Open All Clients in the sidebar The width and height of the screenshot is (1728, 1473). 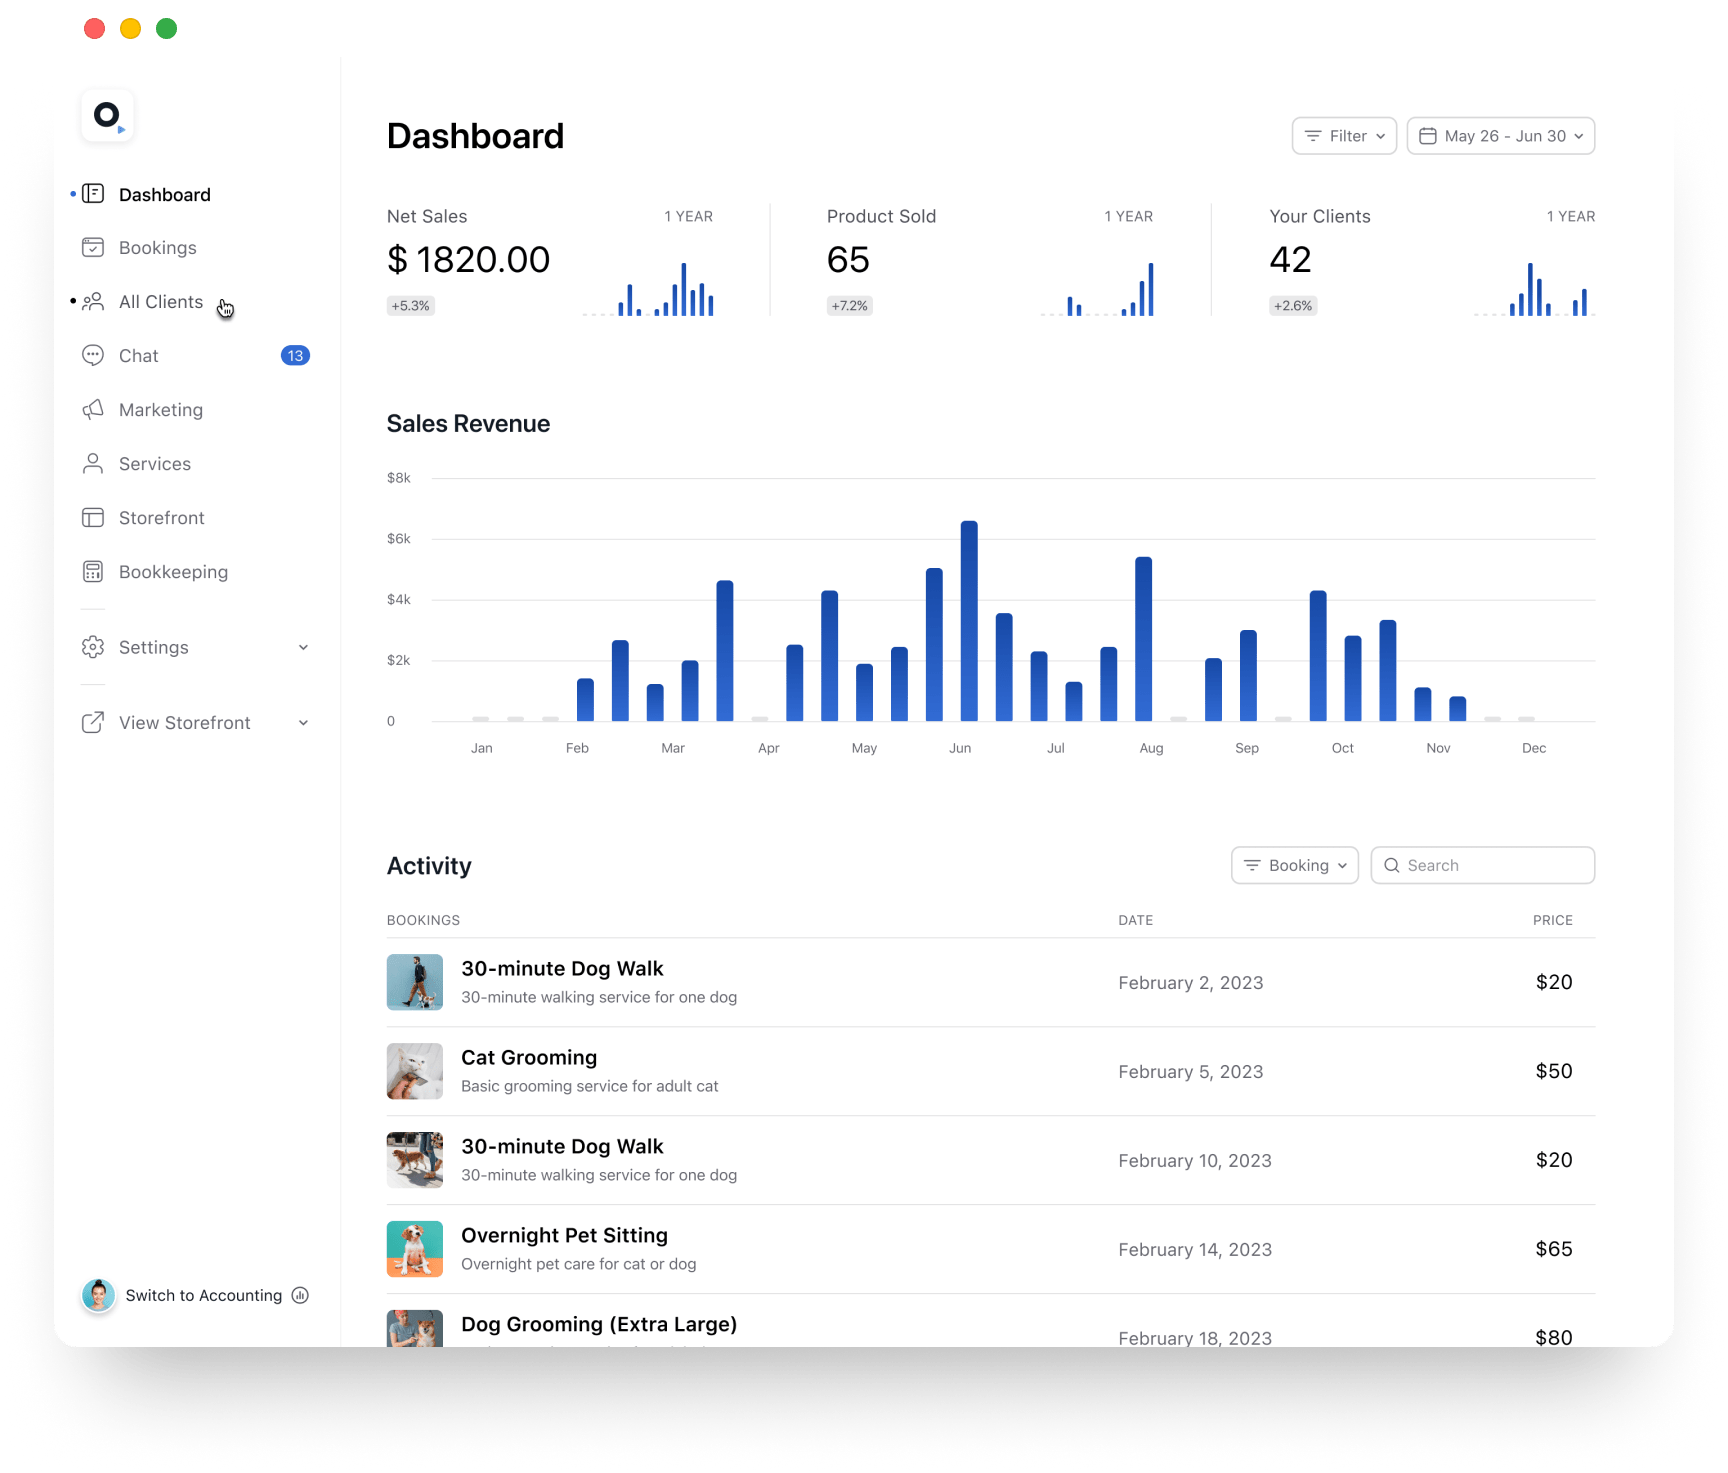(x=161, y=302)
